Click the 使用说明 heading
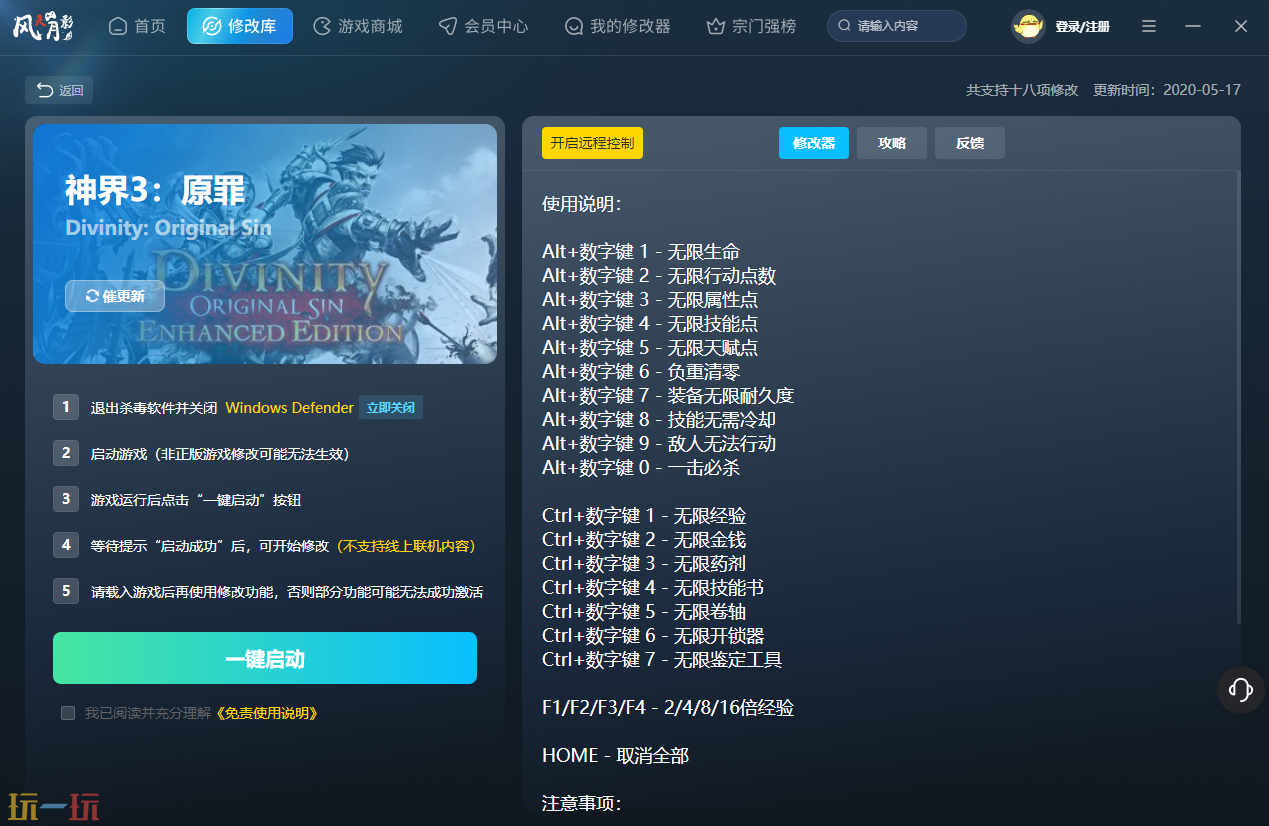 tap(582, 204)
